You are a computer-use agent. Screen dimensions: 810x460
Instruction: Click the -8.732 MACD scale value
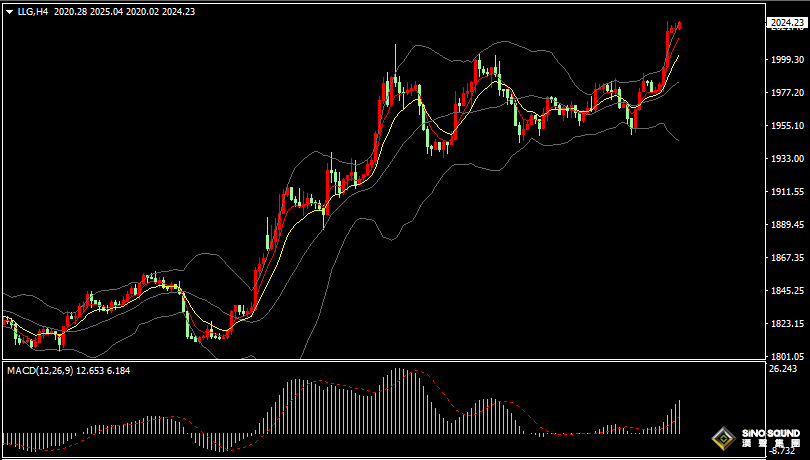pyautogui.click(x=782, y=453)
